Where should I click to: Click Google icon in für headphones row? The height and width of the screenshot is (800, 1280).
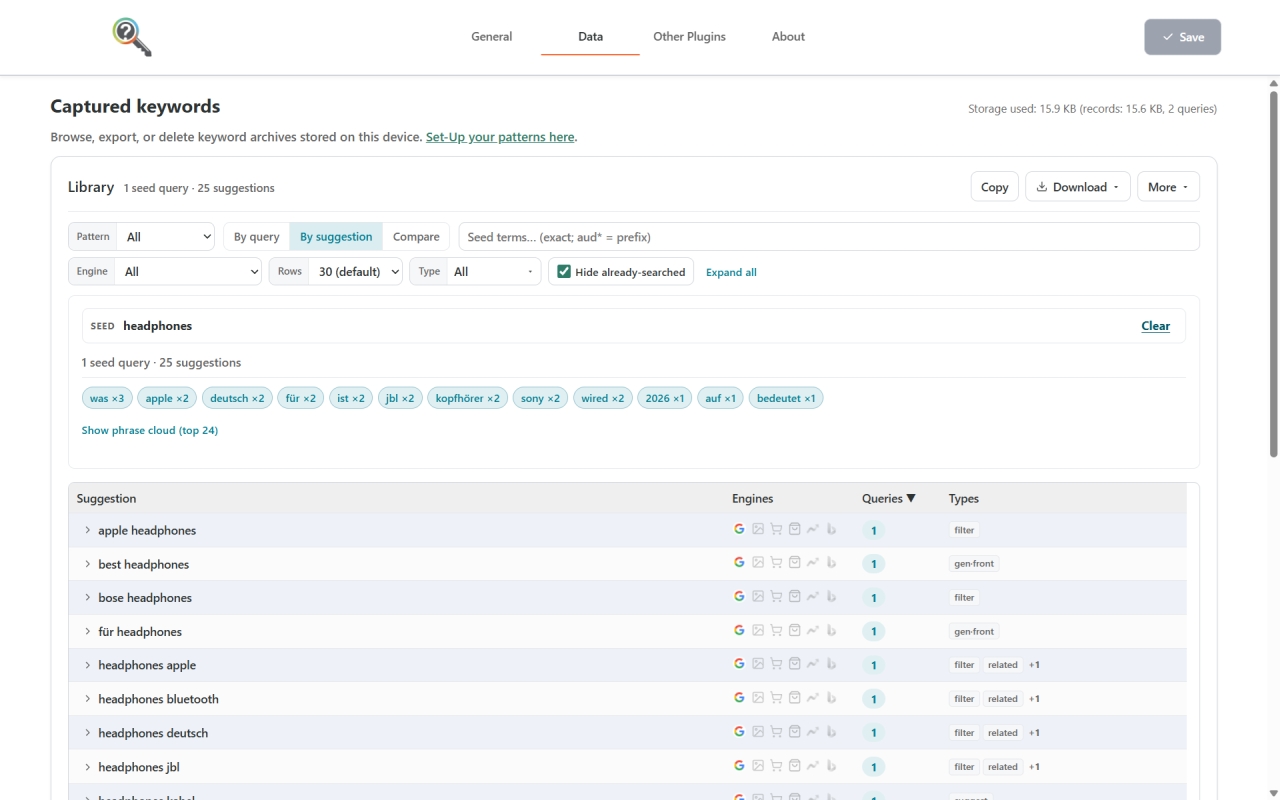click(x=740, y=631)
